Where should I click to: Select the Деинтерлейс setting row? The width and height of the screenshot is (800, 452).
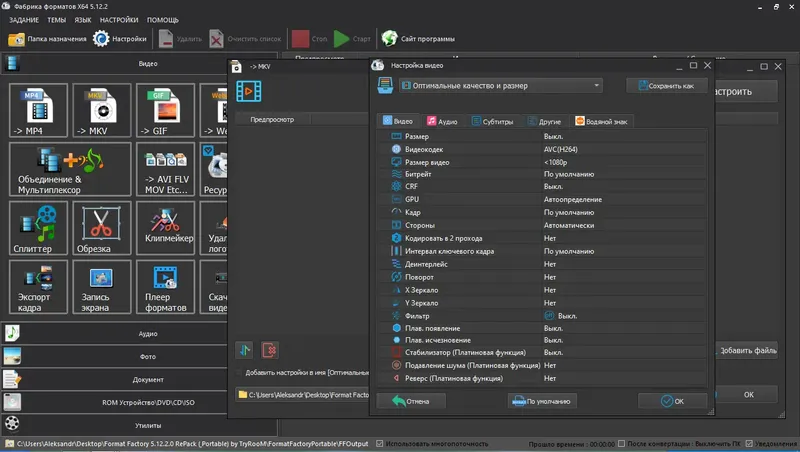click(543, 264)
